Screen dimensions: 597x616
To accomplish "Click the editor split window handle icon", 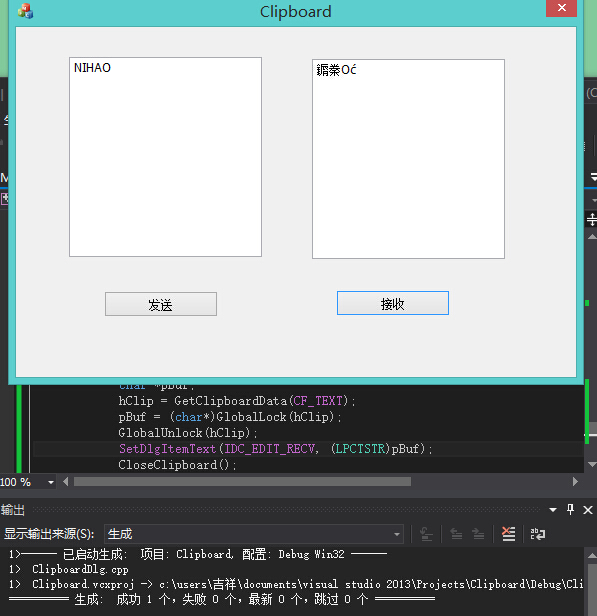I will [592, 219].
